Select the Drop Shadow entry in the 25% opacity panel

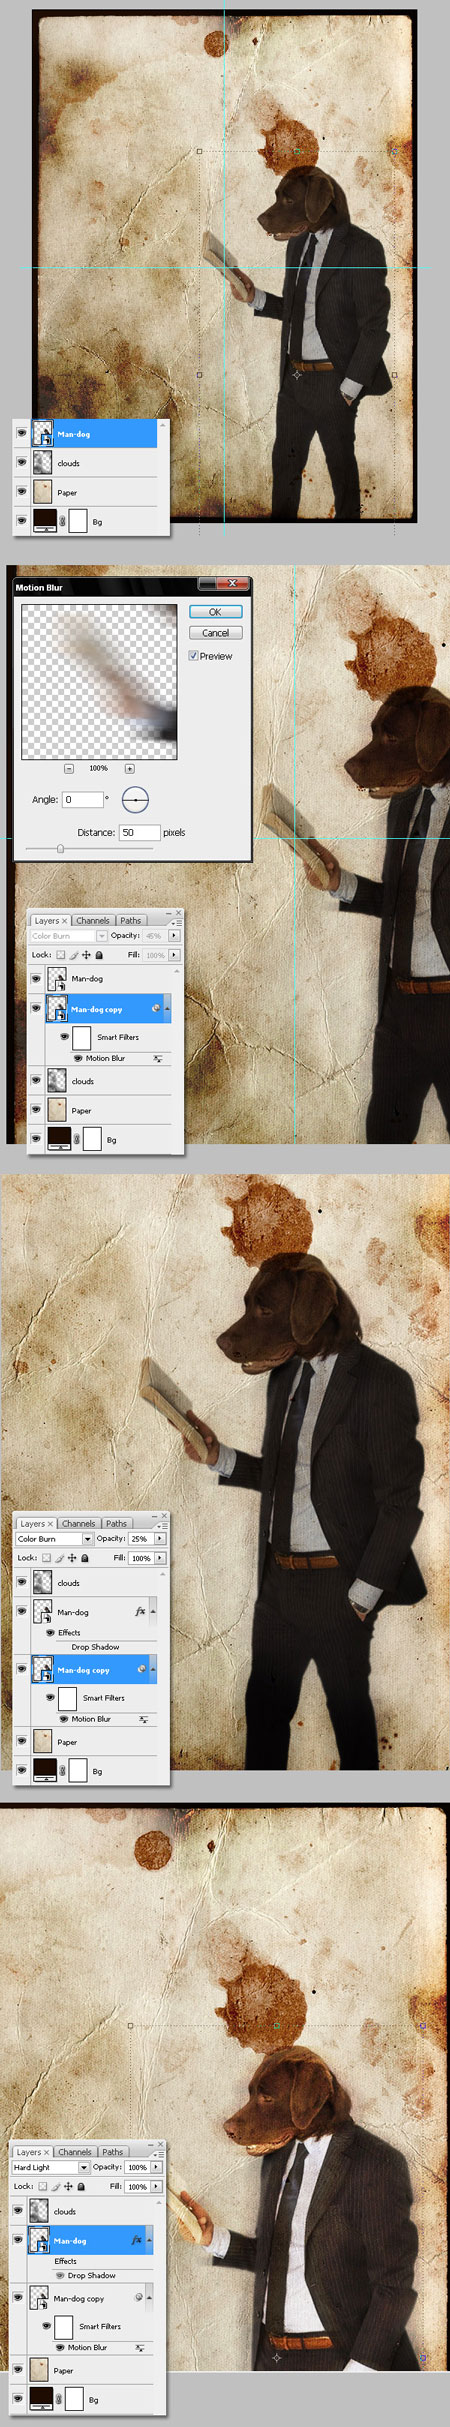tap(95, 1647)
